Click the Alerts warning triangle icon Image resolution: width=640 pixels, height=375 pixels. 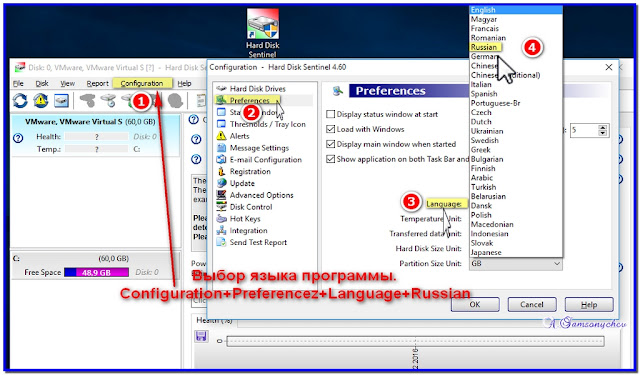[x=221, y=136]
